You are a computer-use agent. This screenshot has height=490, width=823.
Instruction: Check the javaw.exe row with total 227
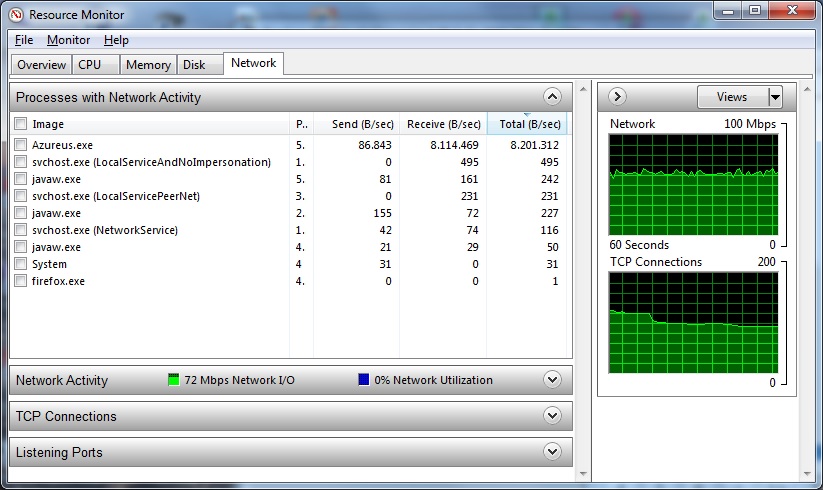(20, 212)
